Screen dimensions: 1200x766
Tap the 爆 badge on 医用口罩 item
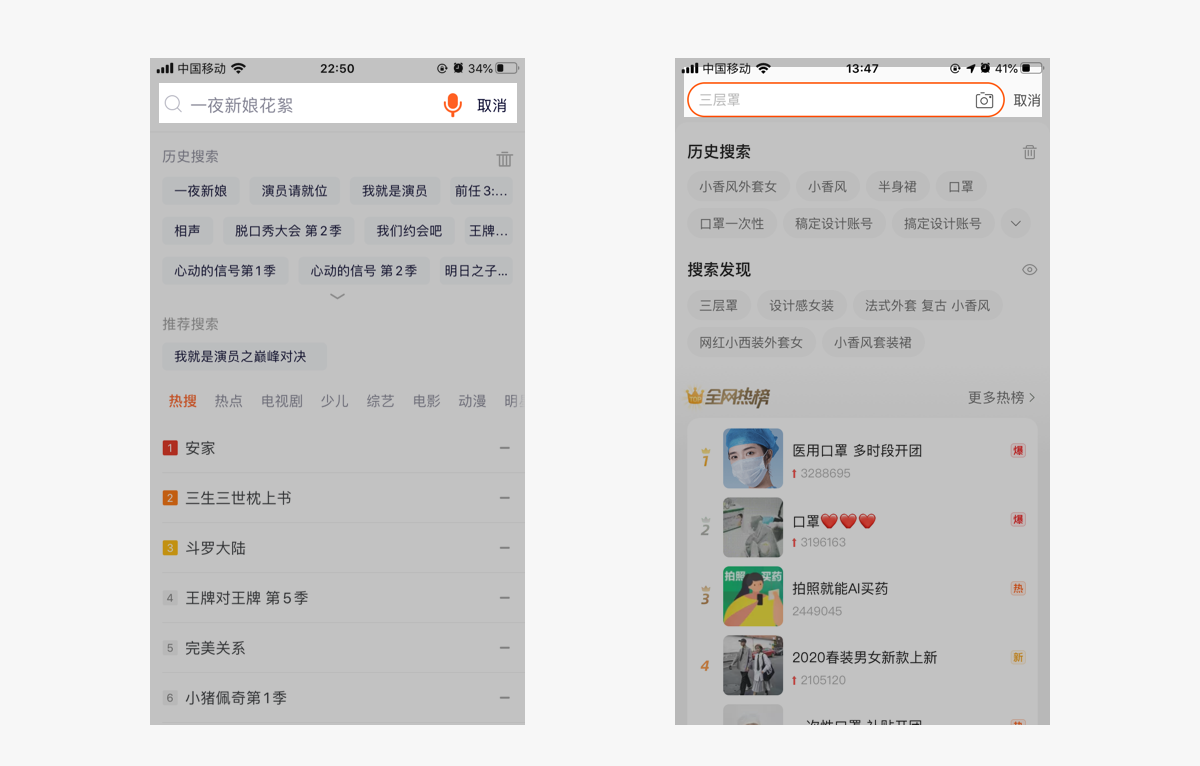[x=1018, y=451]
